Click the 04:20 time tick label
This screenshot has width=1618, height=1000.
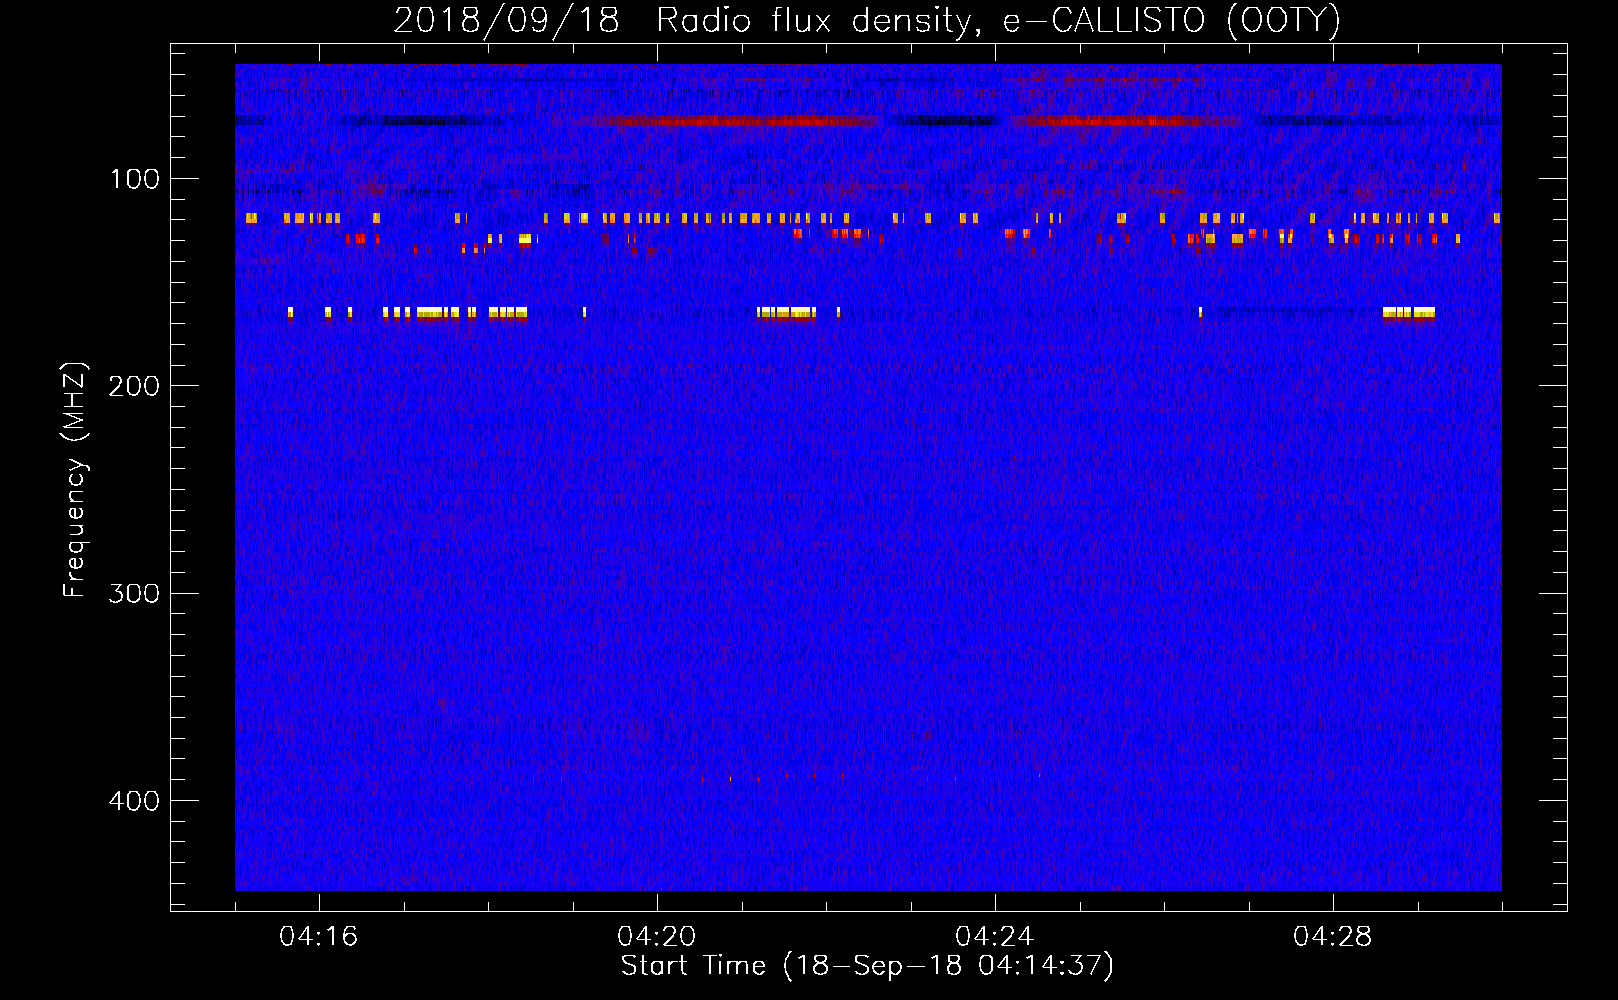point(657,937)
